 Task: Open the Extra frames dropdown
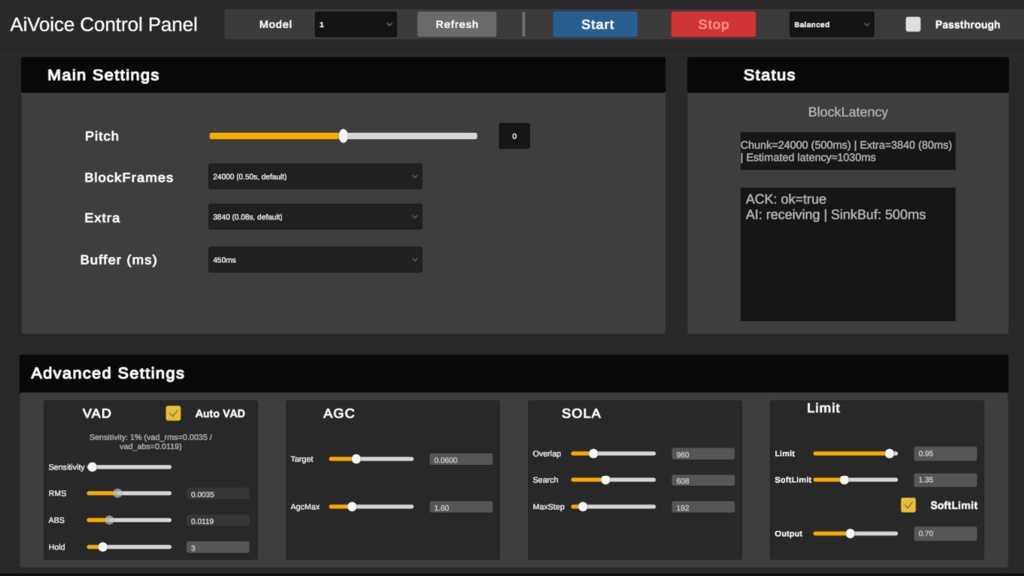[x=315, y=217]
